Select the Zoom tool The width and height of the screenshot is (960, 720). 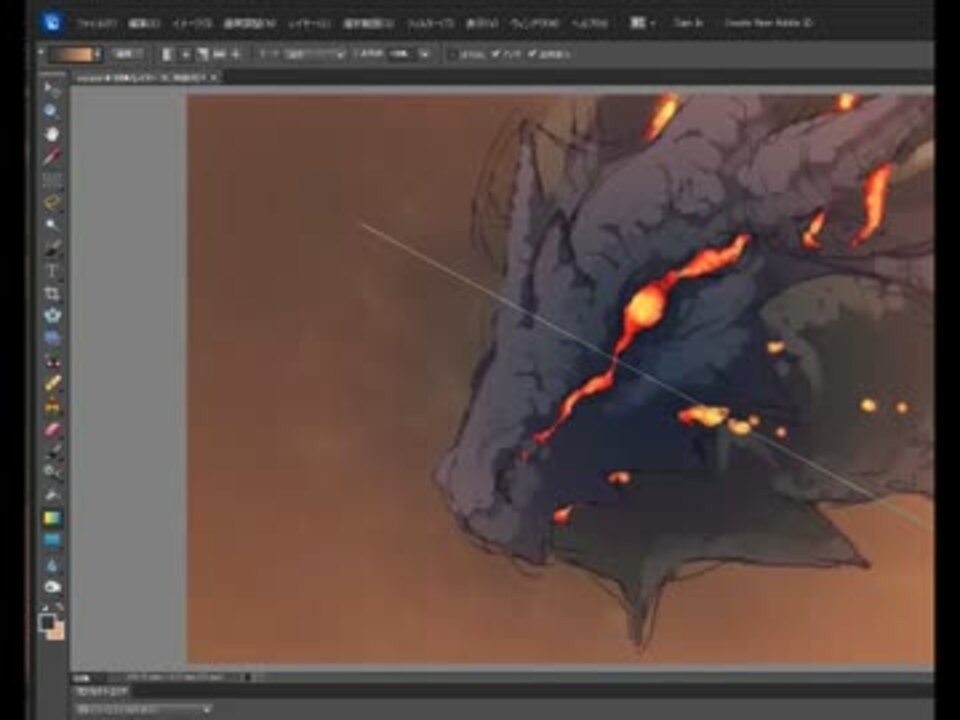pyautogui.click(x=53, y=112)
